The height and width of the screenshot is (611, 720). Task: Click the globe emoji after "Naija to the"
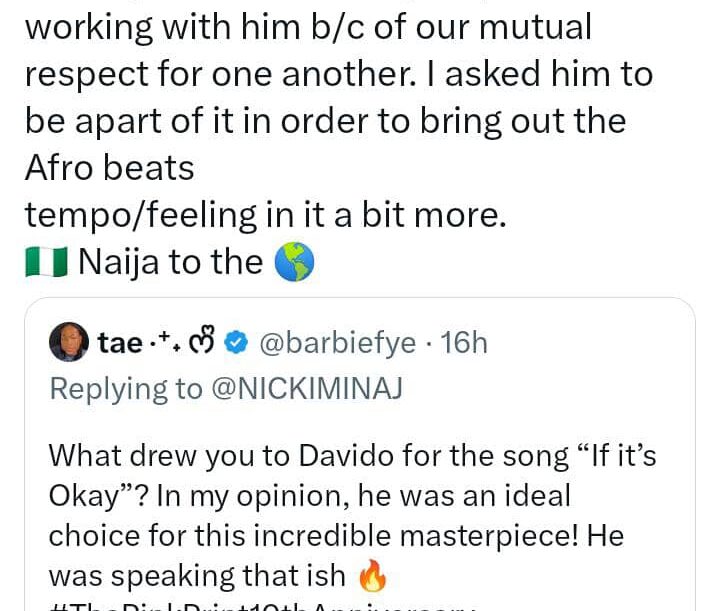(294, 262)
